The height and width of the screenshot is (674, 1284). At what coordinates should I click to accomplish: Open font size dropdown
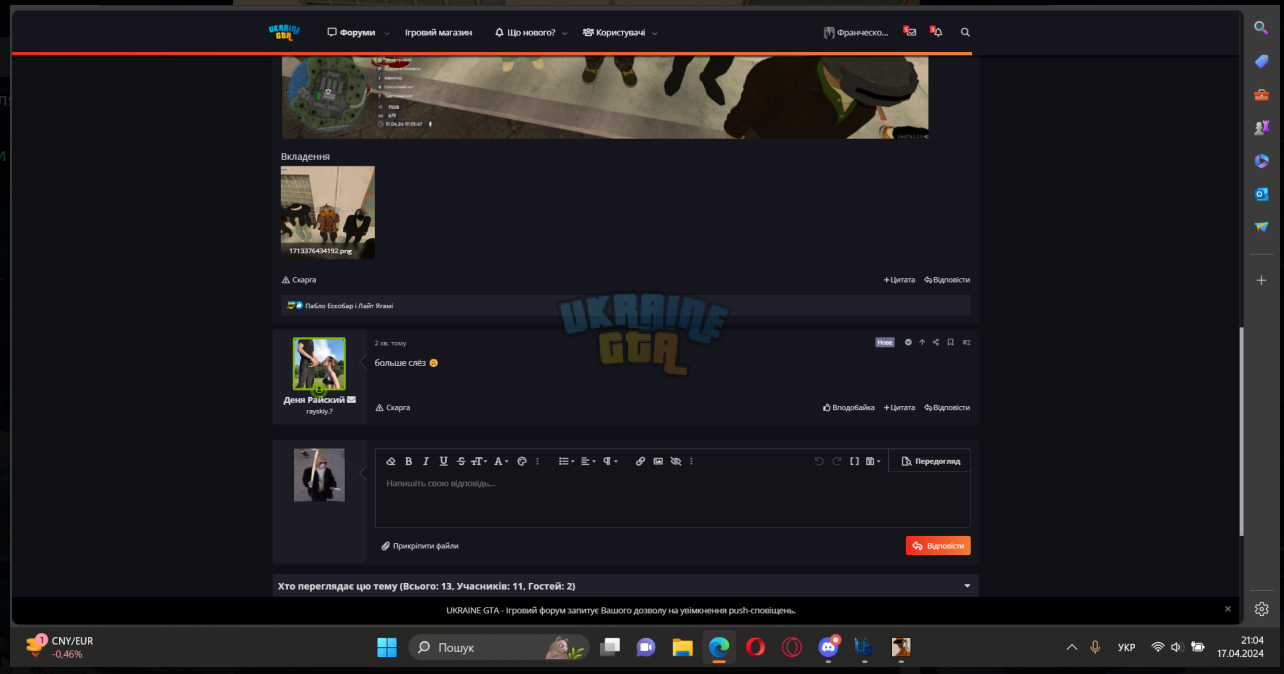click(x=479, y=461)
